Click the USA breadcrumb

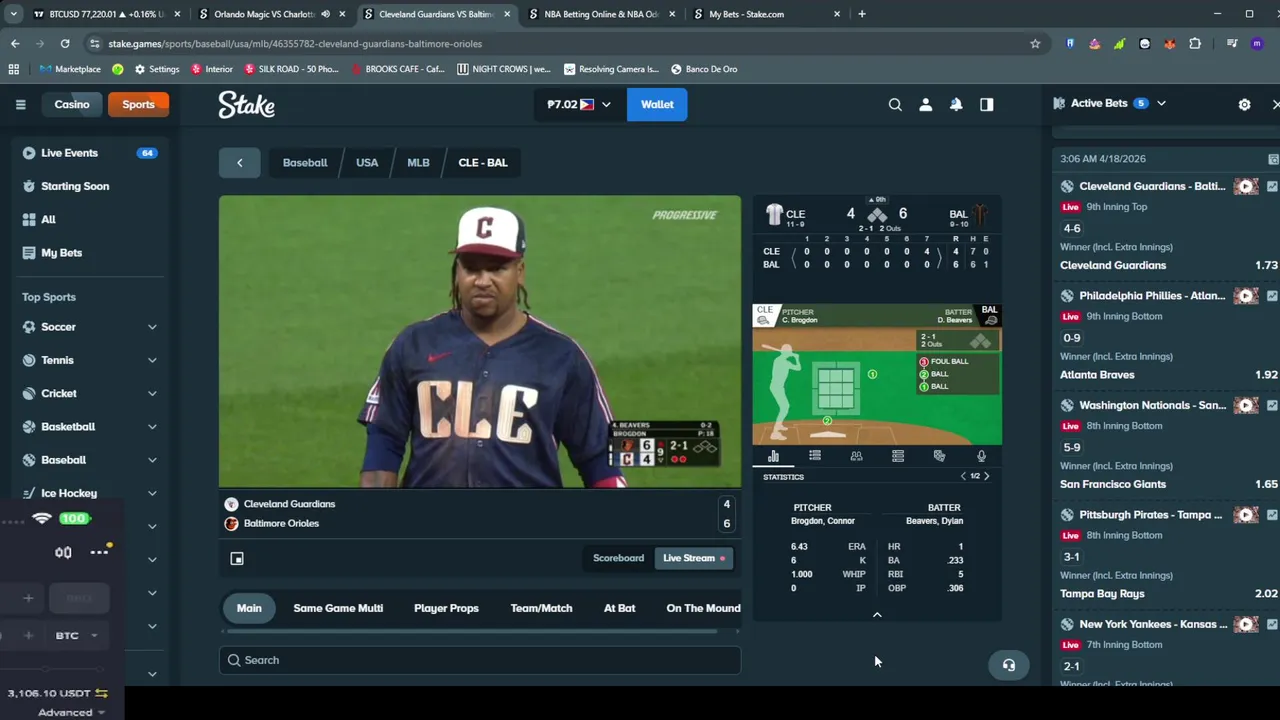click(367, 162)
